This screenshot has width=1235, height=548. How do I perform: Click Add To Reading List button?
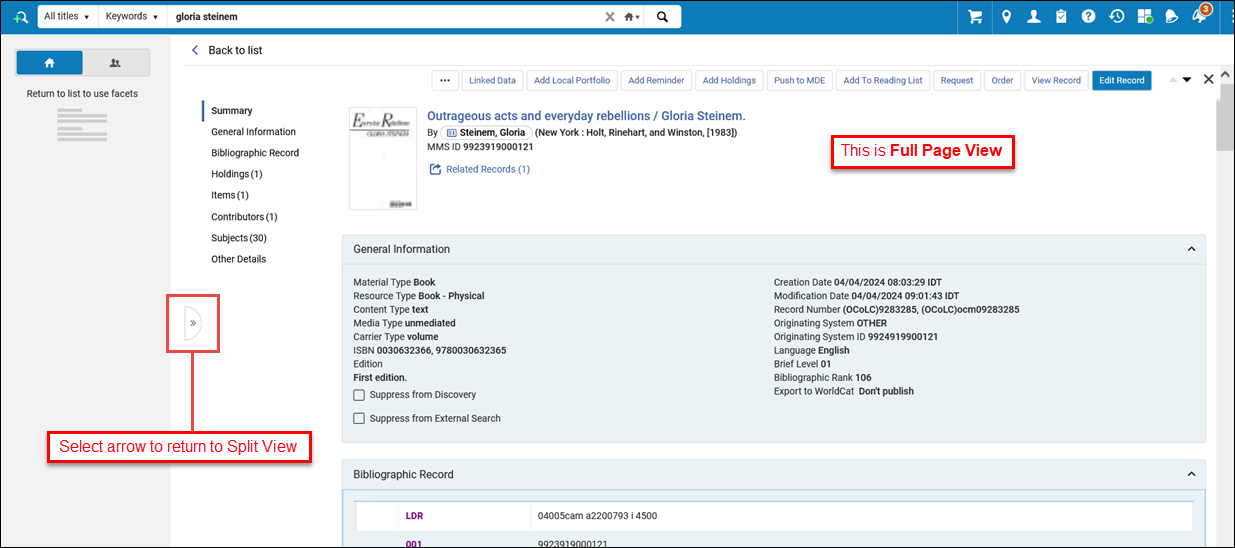click(883, 80)
